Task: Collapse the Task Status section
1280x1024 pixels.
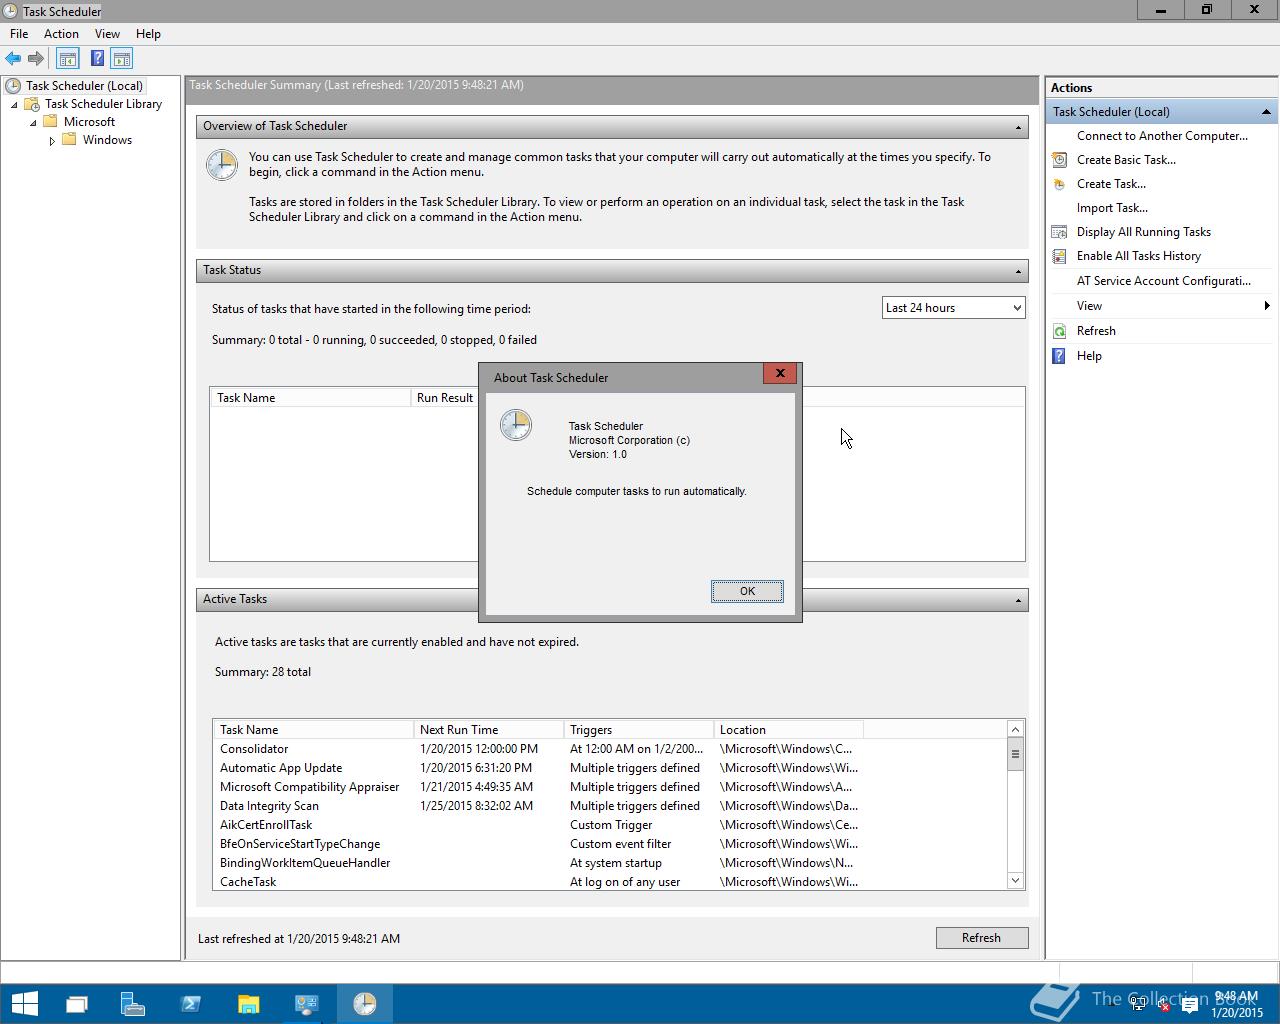Action: (x=1018, y=271)
